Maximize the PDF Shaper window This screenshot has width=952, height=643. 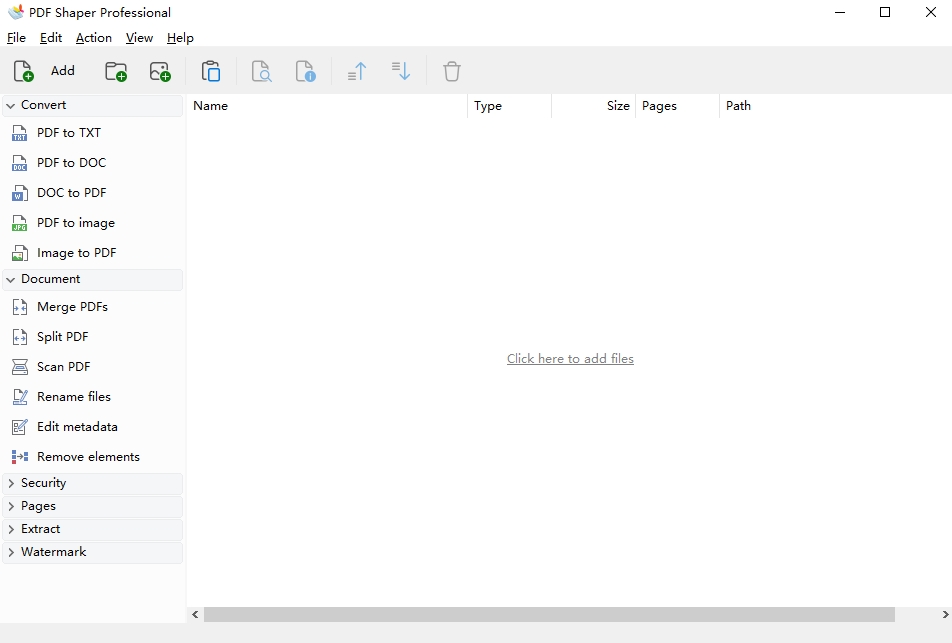(885, 12)
